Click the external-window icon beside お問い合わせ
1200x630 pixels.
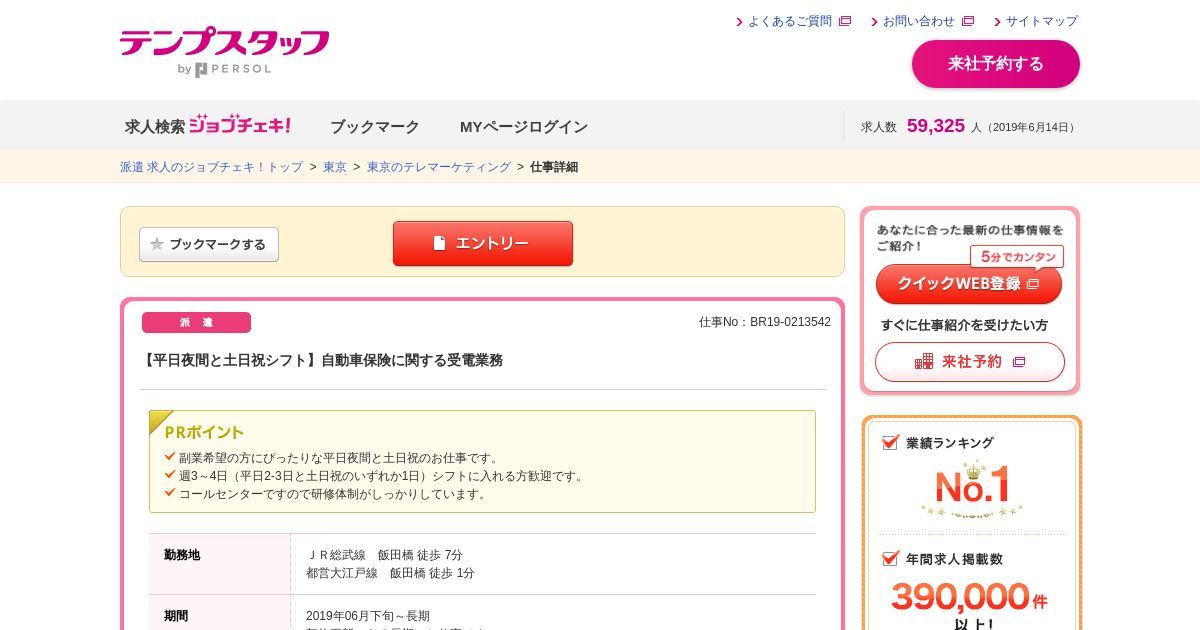(968, 21)
